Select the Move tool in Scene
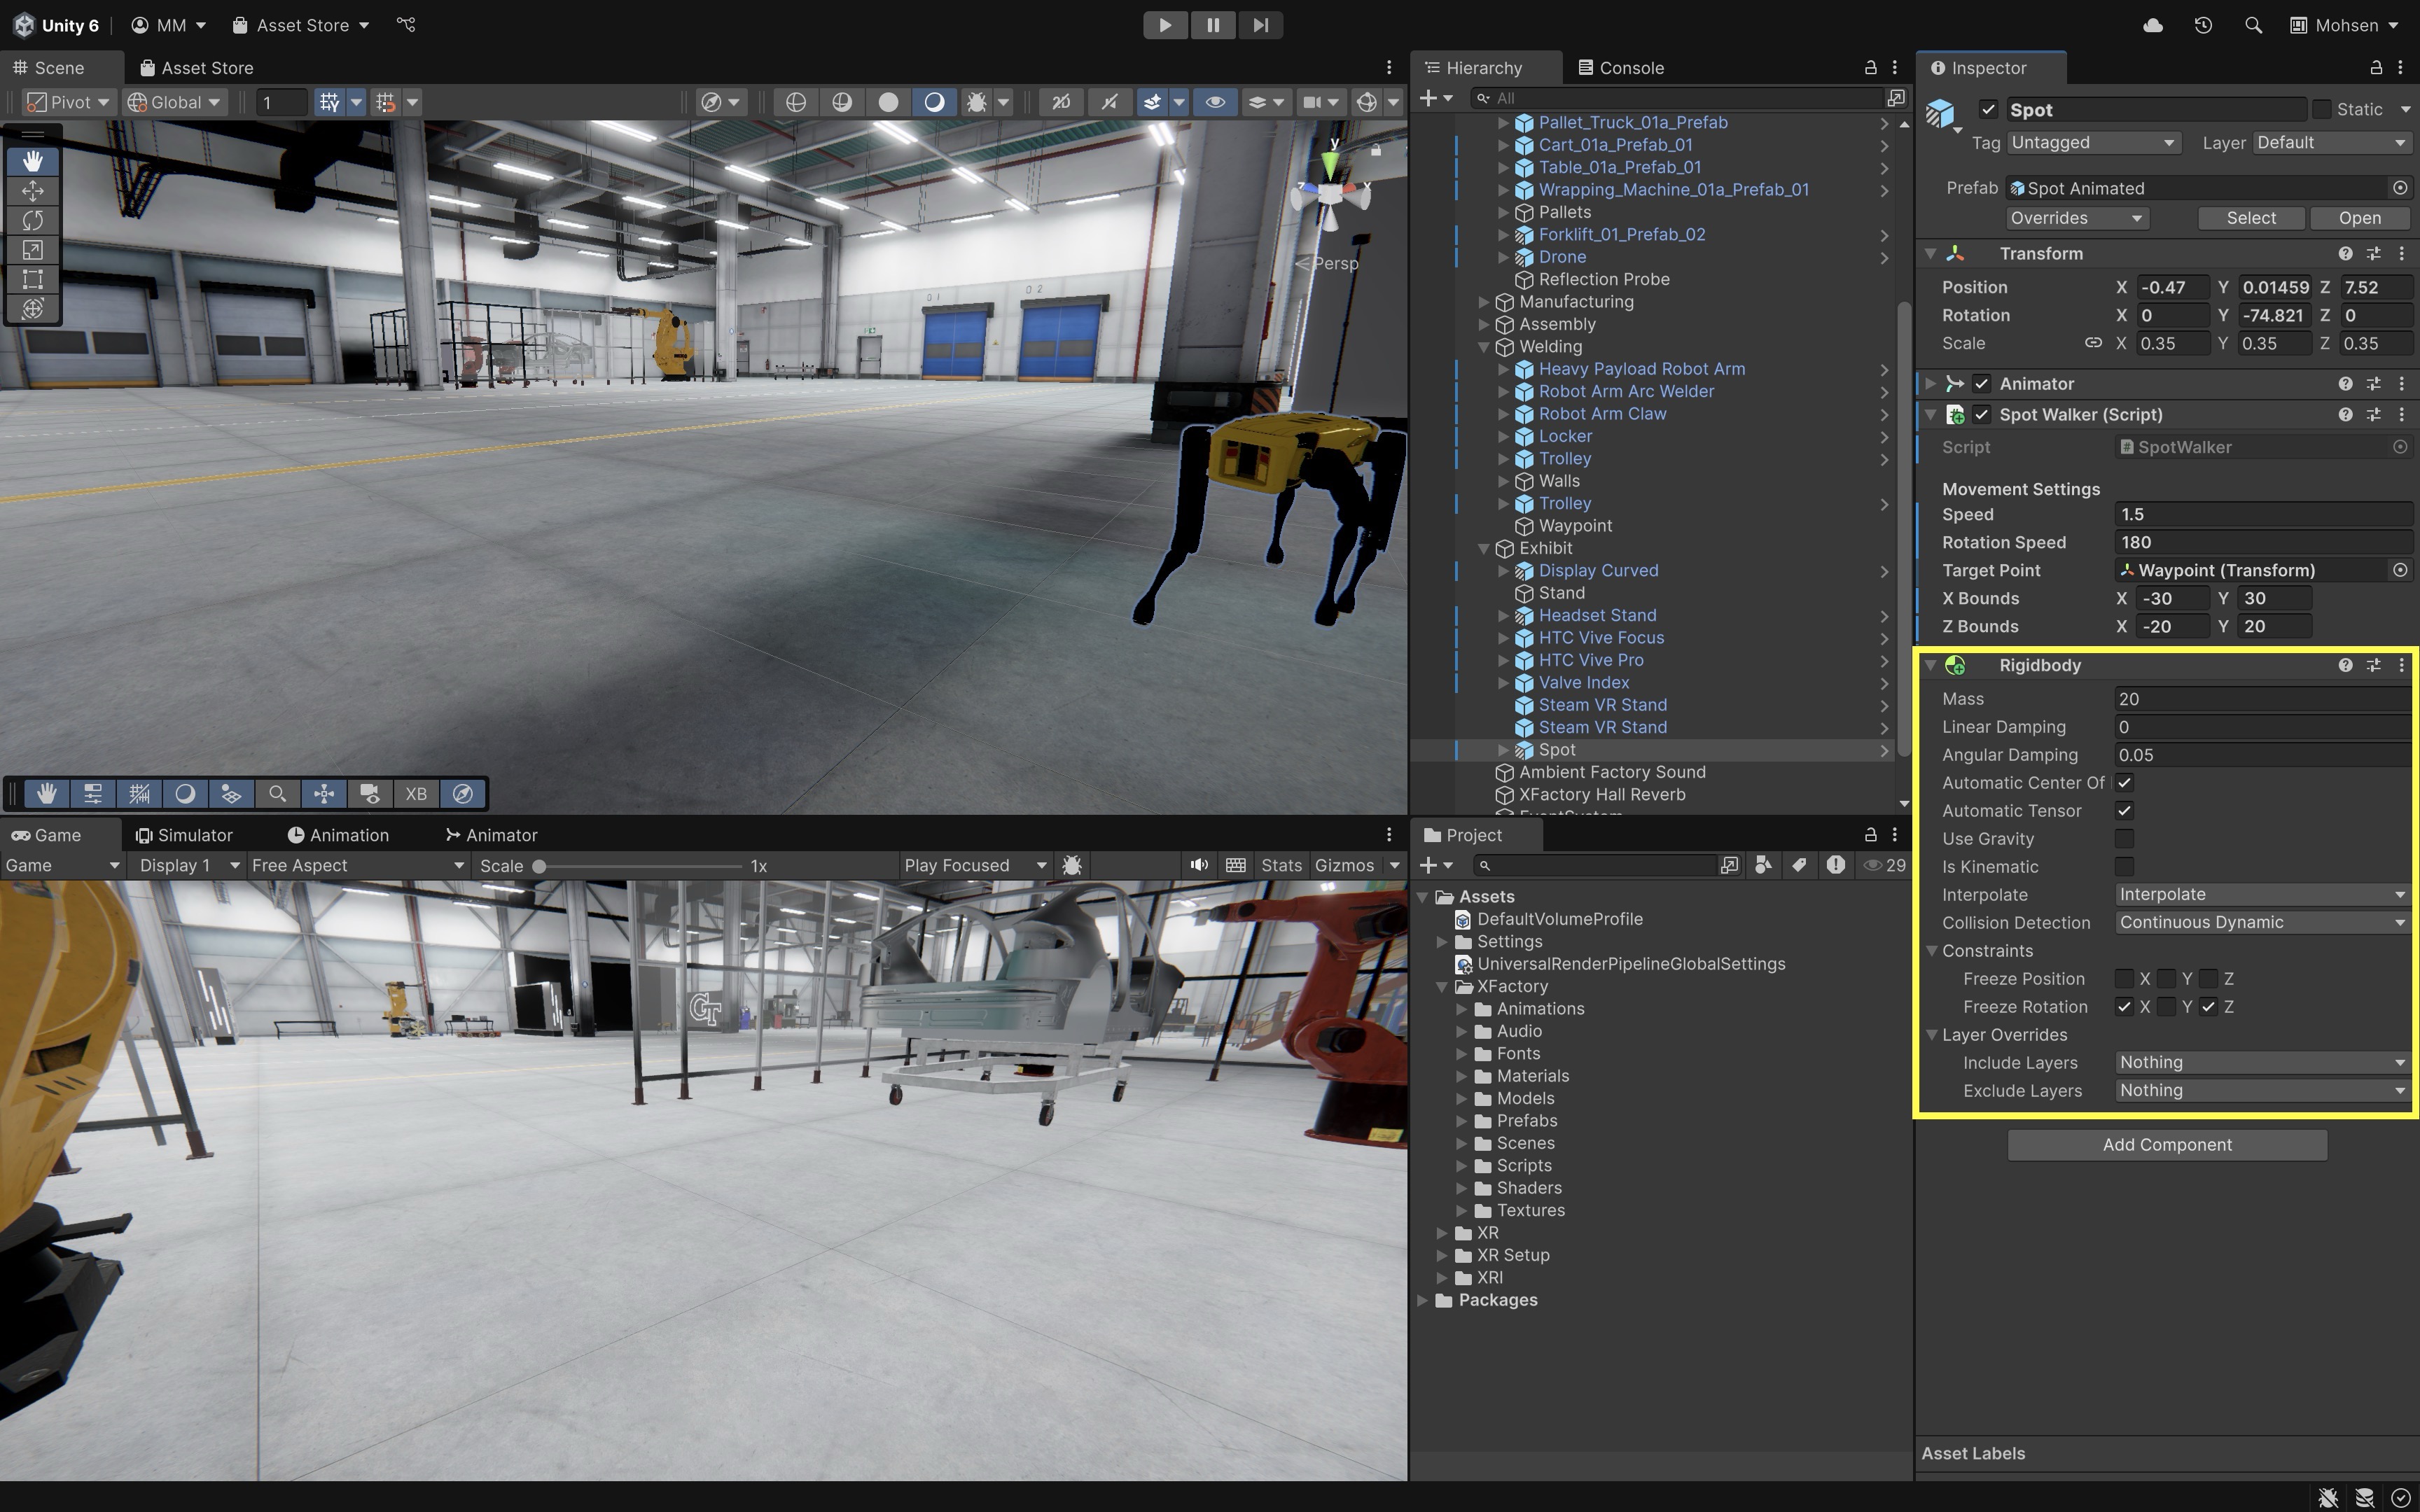This screenshot has height=1512, width=2420. pos(32,190)
